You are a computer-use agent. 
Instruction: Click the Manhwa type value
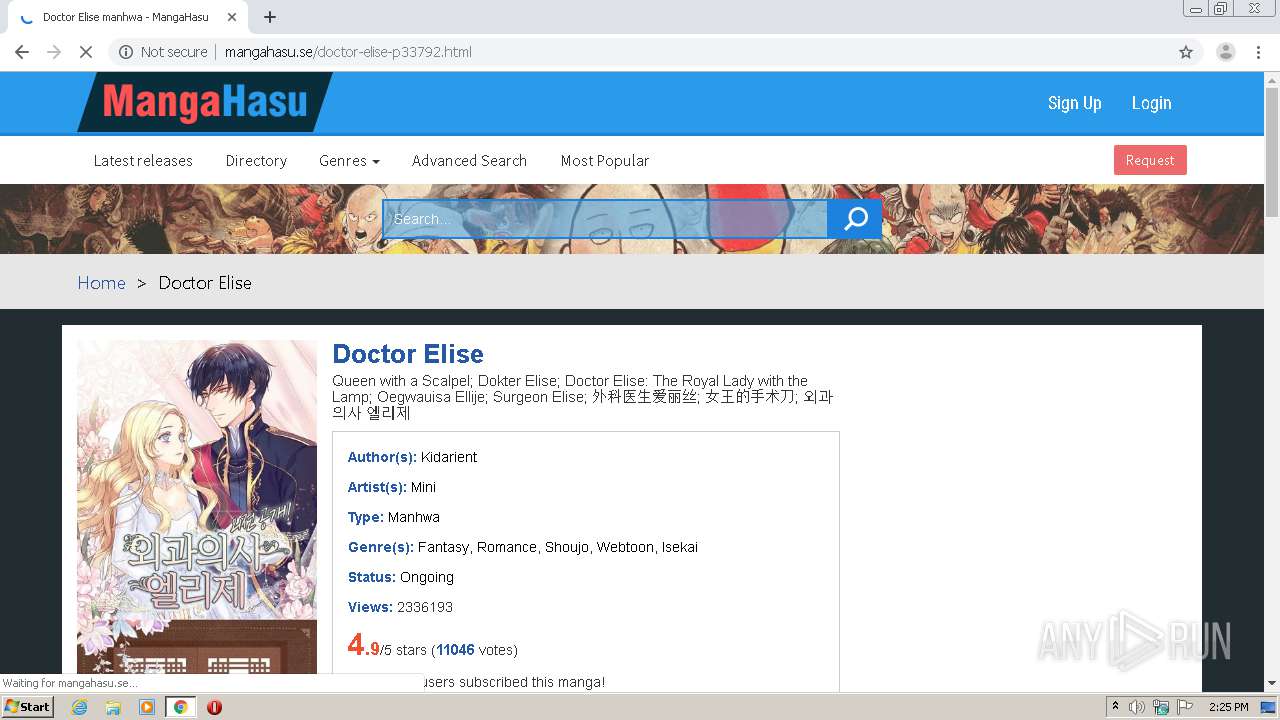click(x=414, y=517)
